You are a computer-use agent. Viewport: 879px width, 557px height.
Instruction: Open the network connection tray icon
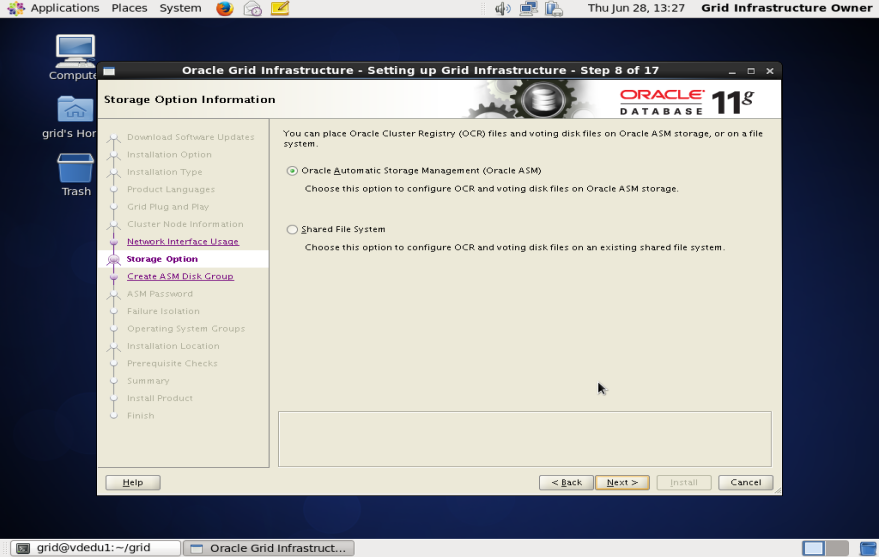point(528,8)
